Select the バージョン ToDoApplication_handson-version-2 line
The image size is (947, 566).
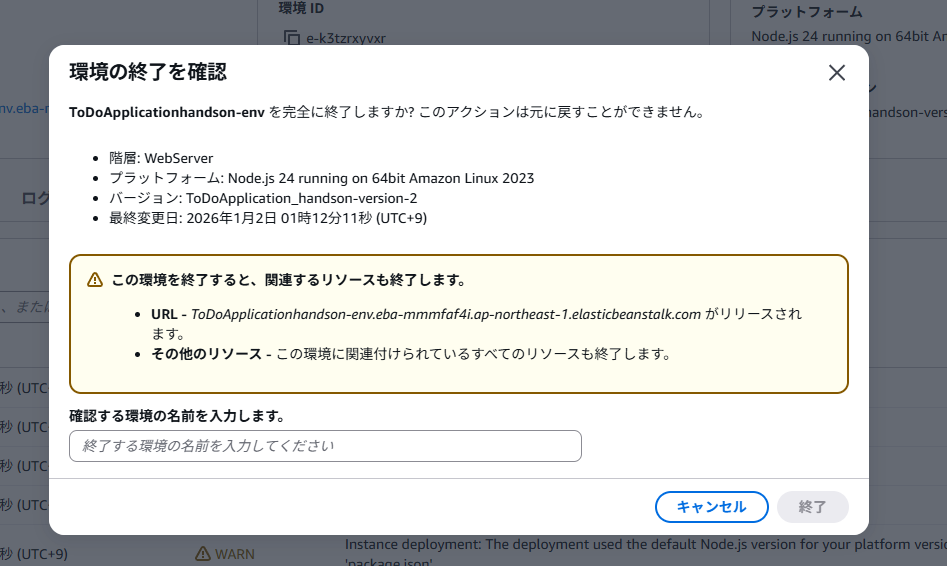click(263, 198)
